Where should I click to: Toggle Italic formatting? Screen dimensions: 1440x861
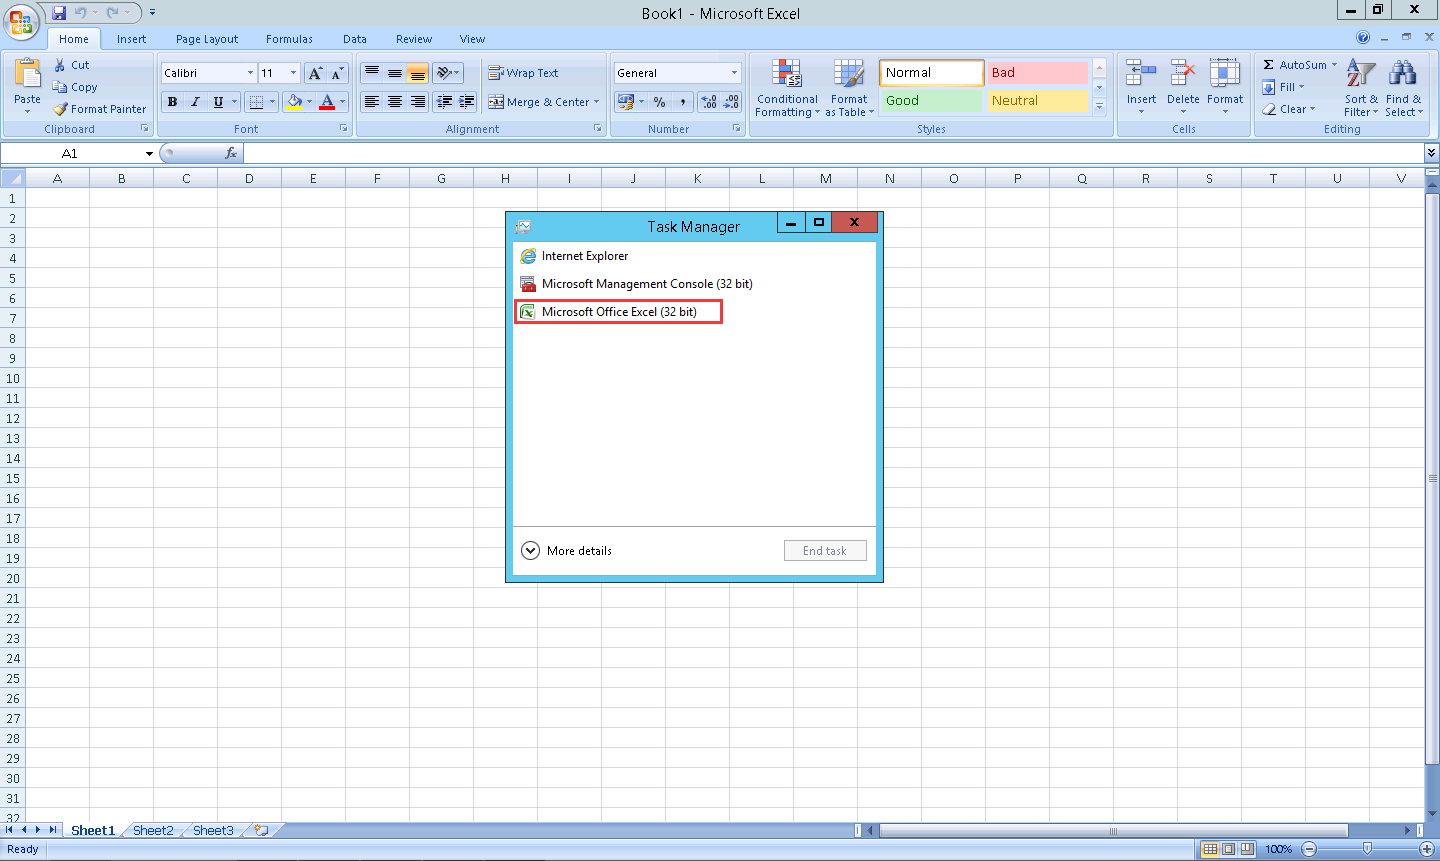coord(195,102)
